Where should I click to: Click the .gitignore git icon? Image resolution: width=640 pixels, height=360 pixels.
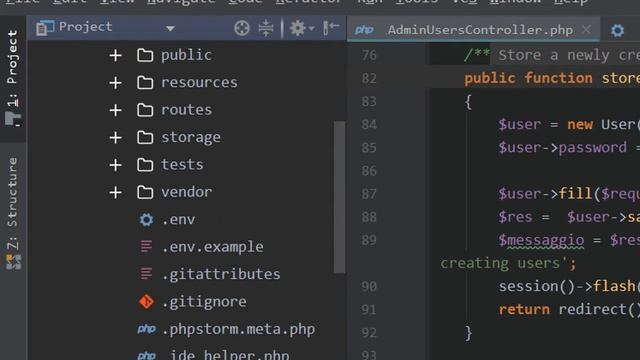146,302
